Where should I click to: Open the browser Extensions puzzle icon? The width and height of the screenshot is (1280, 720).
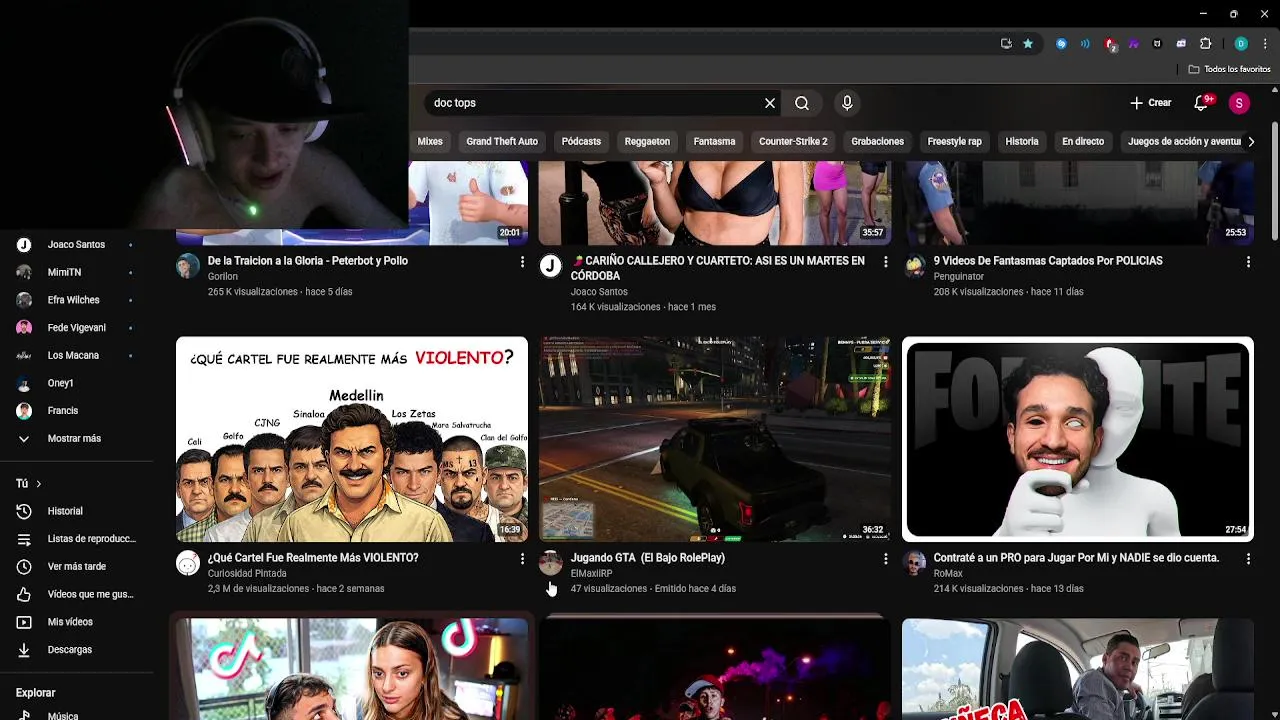1206,44
